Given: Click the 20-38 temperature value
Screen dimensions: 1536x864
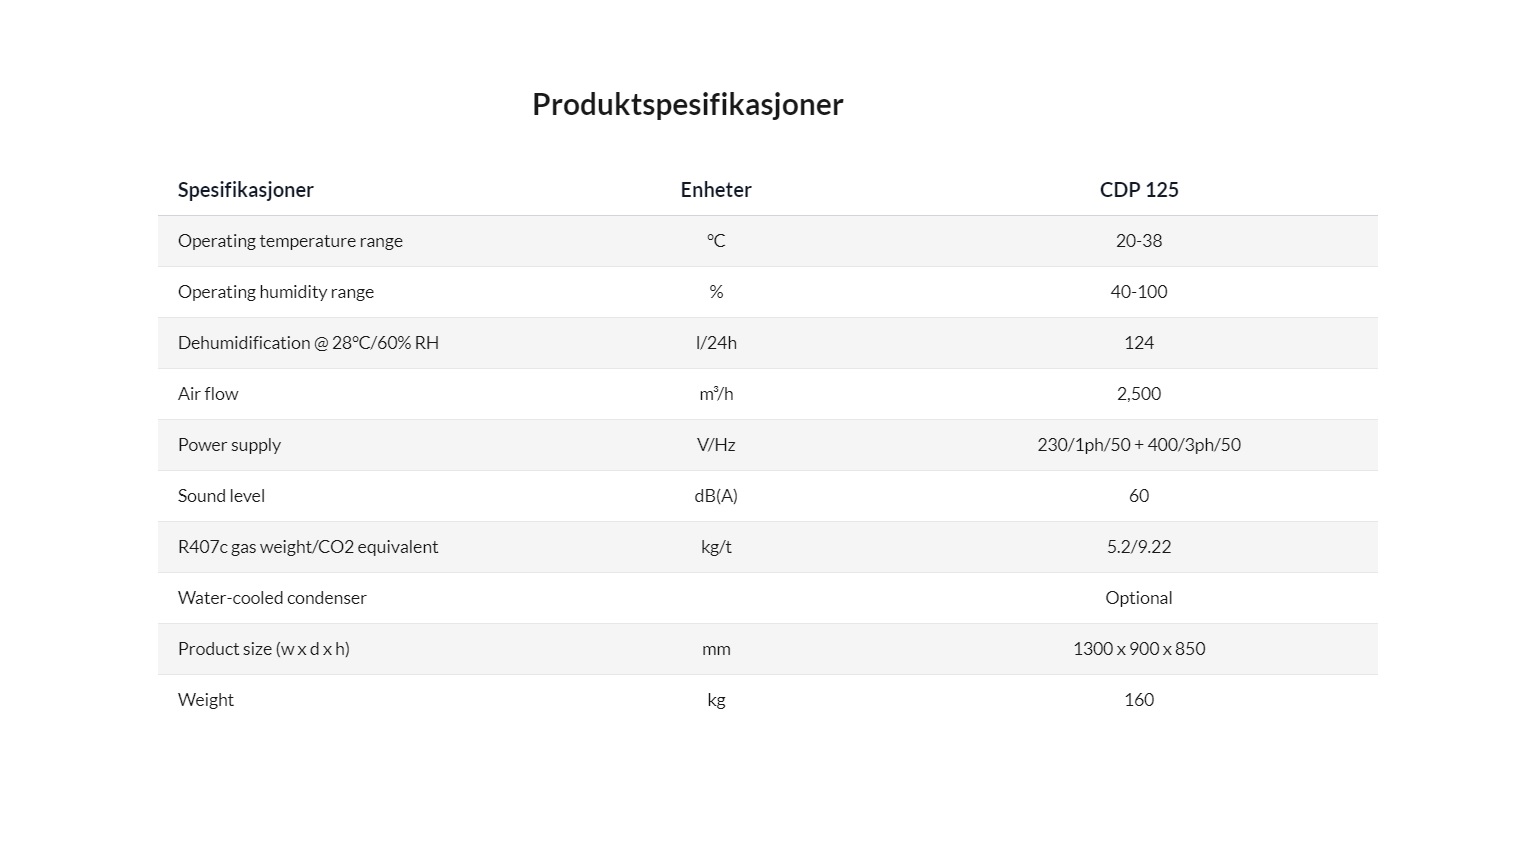Looking at the screenshot, I should pos(1139,241).
